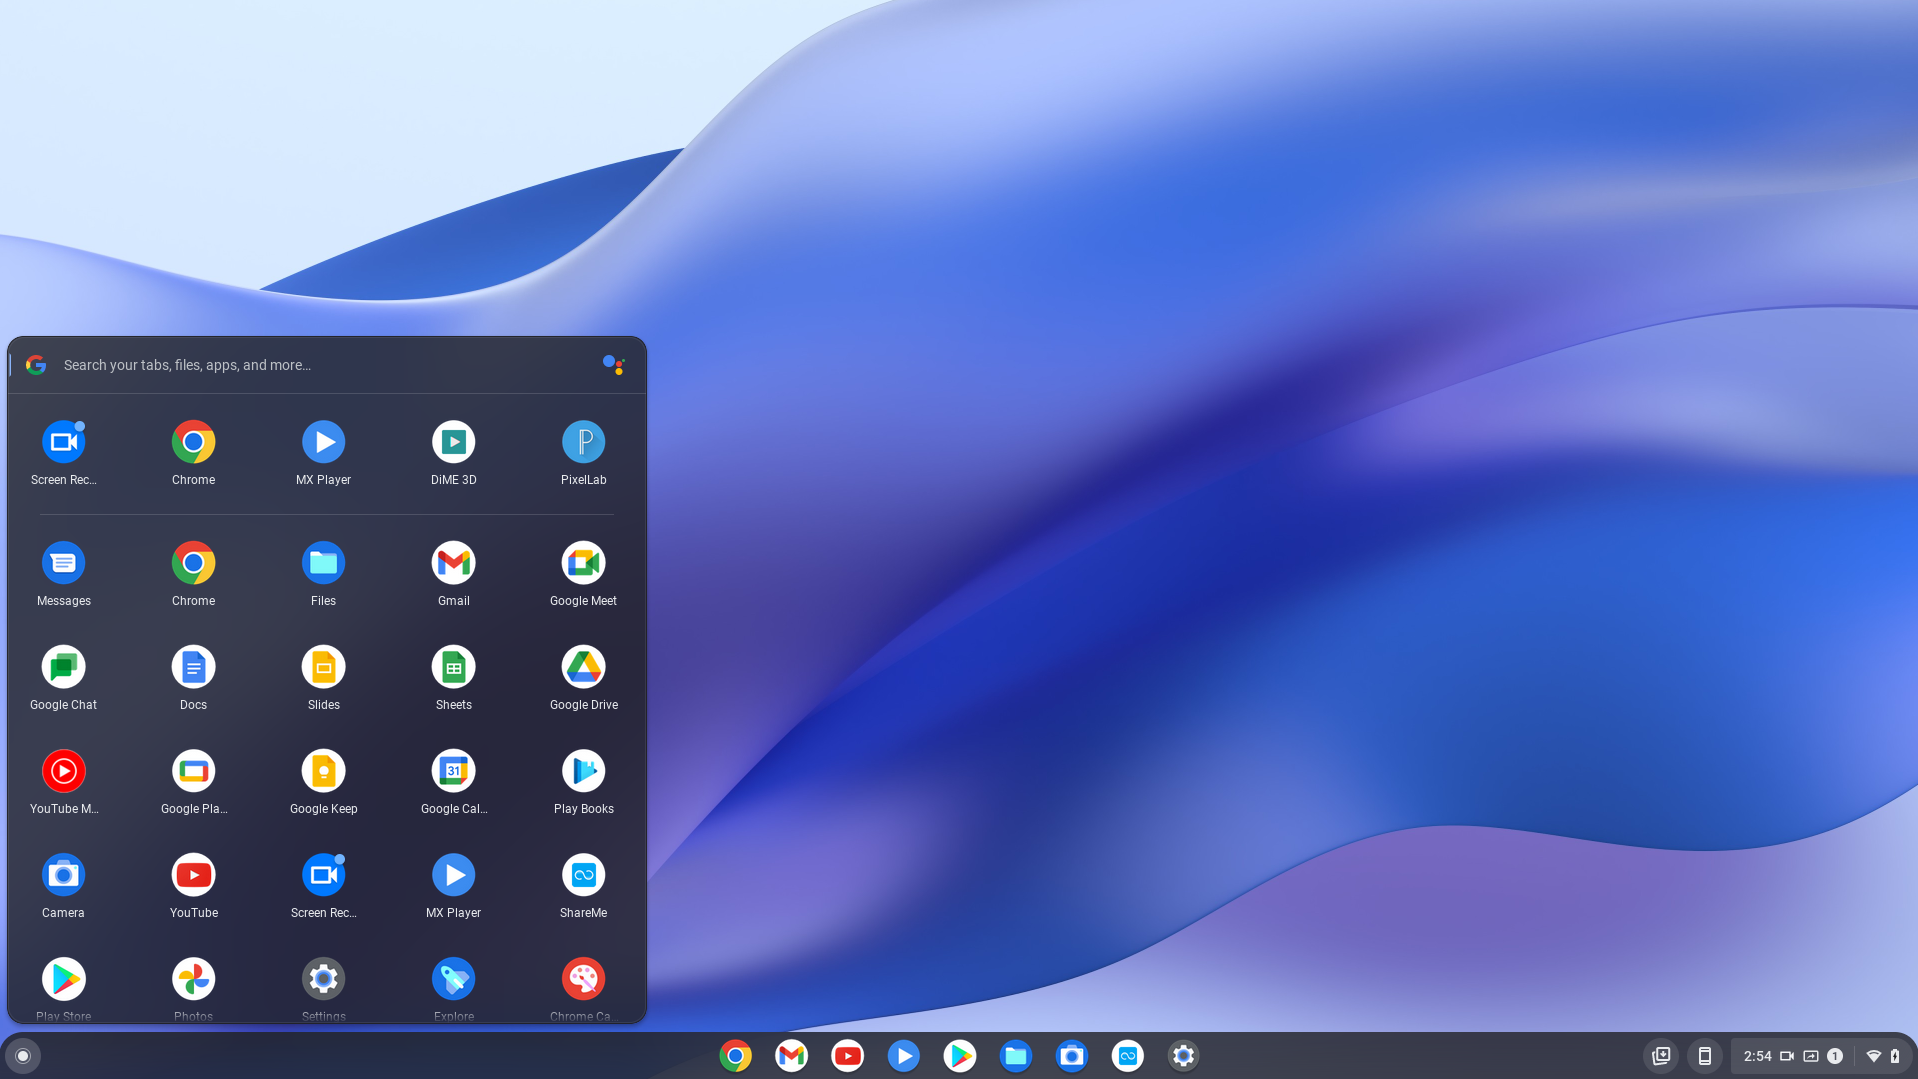Click the Wi-Fi status icon
Viewport: 1918px width, 1079px height.
coord(1874,1056)
